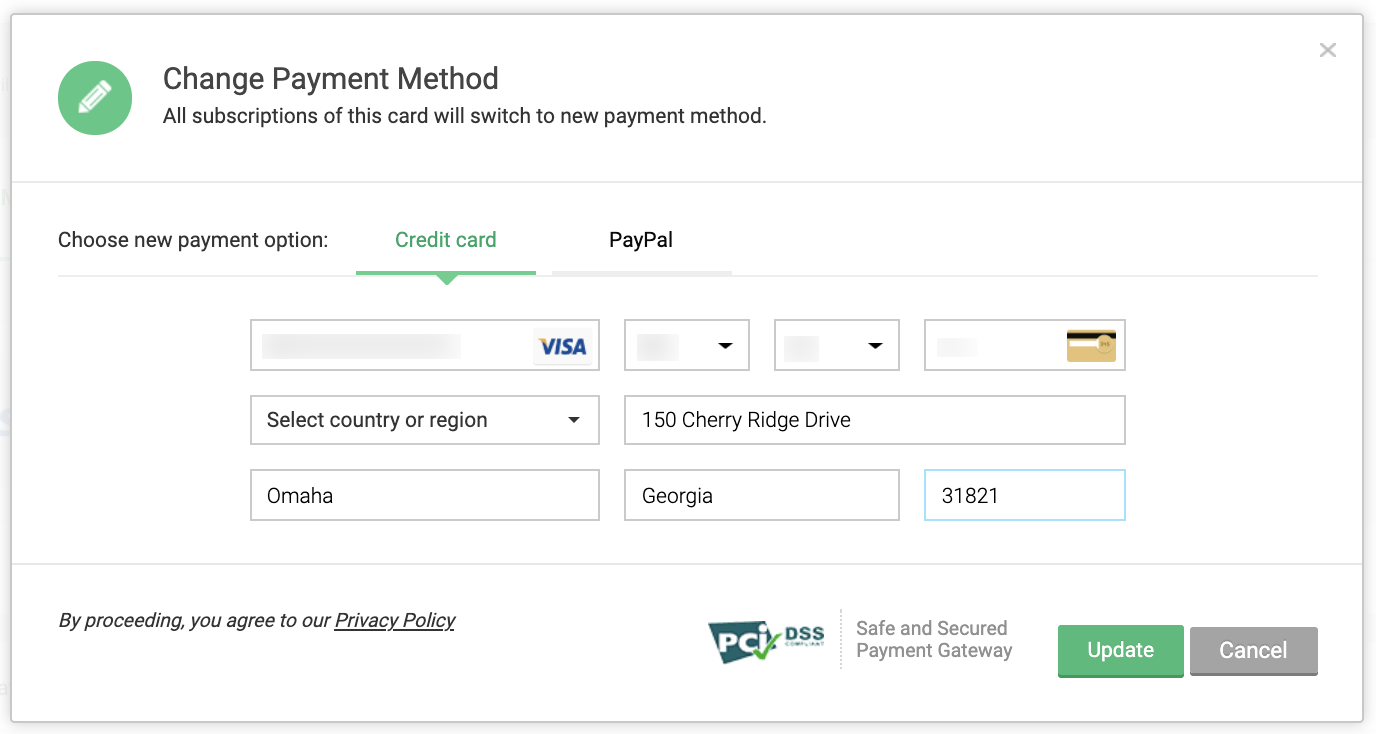Click the state field containing Georgia

click(761, 495)
